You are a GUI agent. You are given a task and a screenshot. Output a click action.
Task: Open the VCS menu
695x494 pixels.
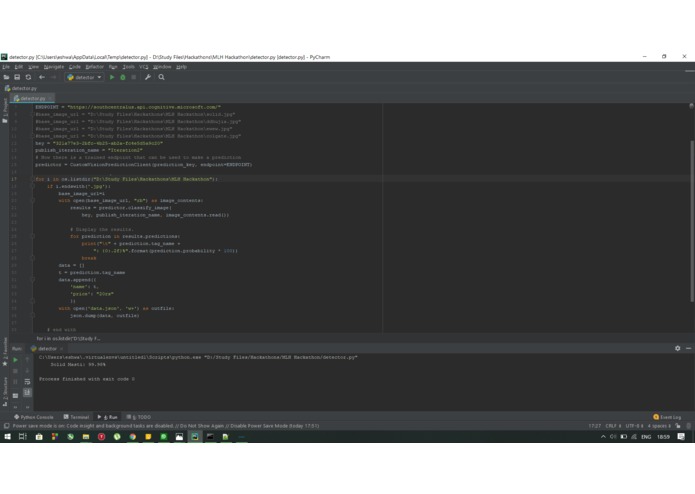144,67
